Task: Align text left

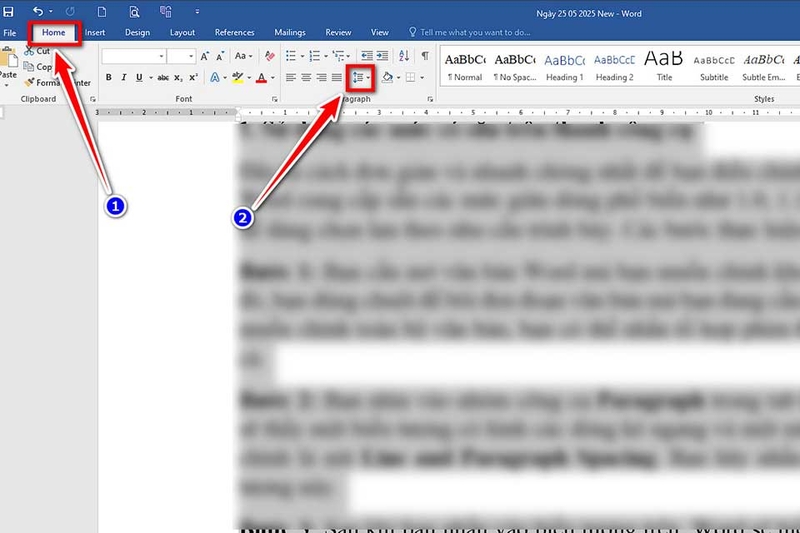Action: (291, 78)
